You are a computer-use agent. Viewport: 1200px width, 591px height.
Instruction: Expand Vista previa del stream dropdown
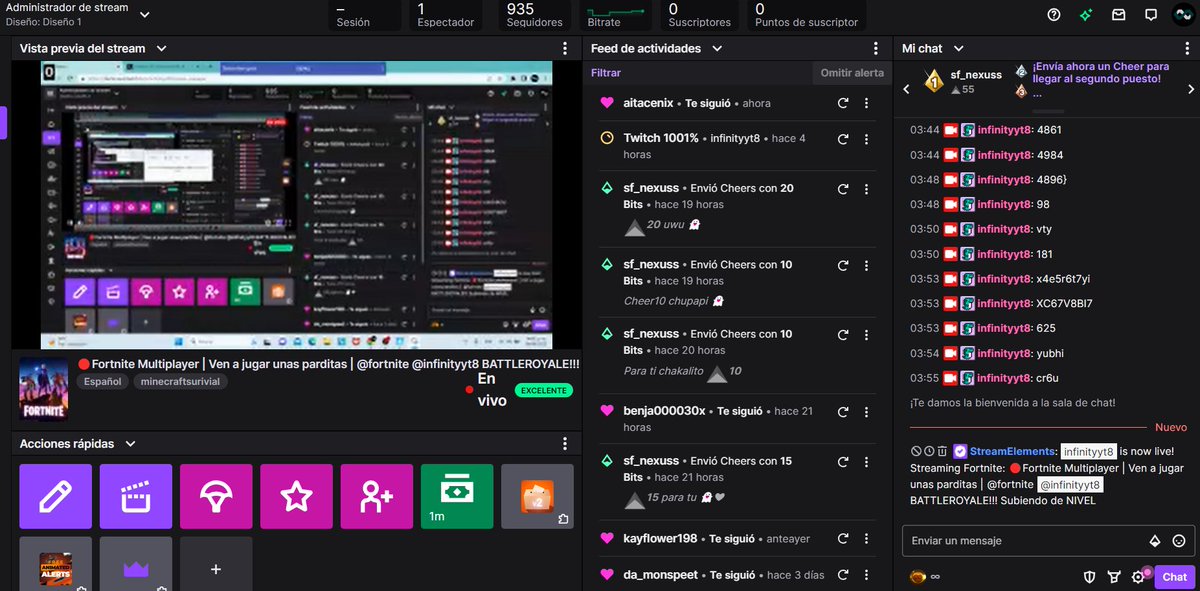coord(162,48)
